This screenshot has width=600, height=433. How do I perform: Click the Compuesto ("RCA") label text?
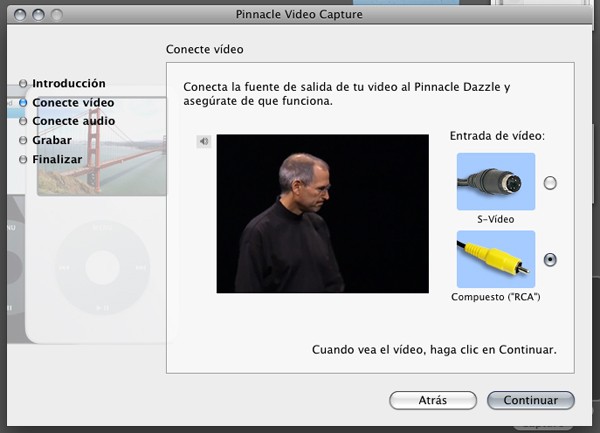click(x=496, y=297)
